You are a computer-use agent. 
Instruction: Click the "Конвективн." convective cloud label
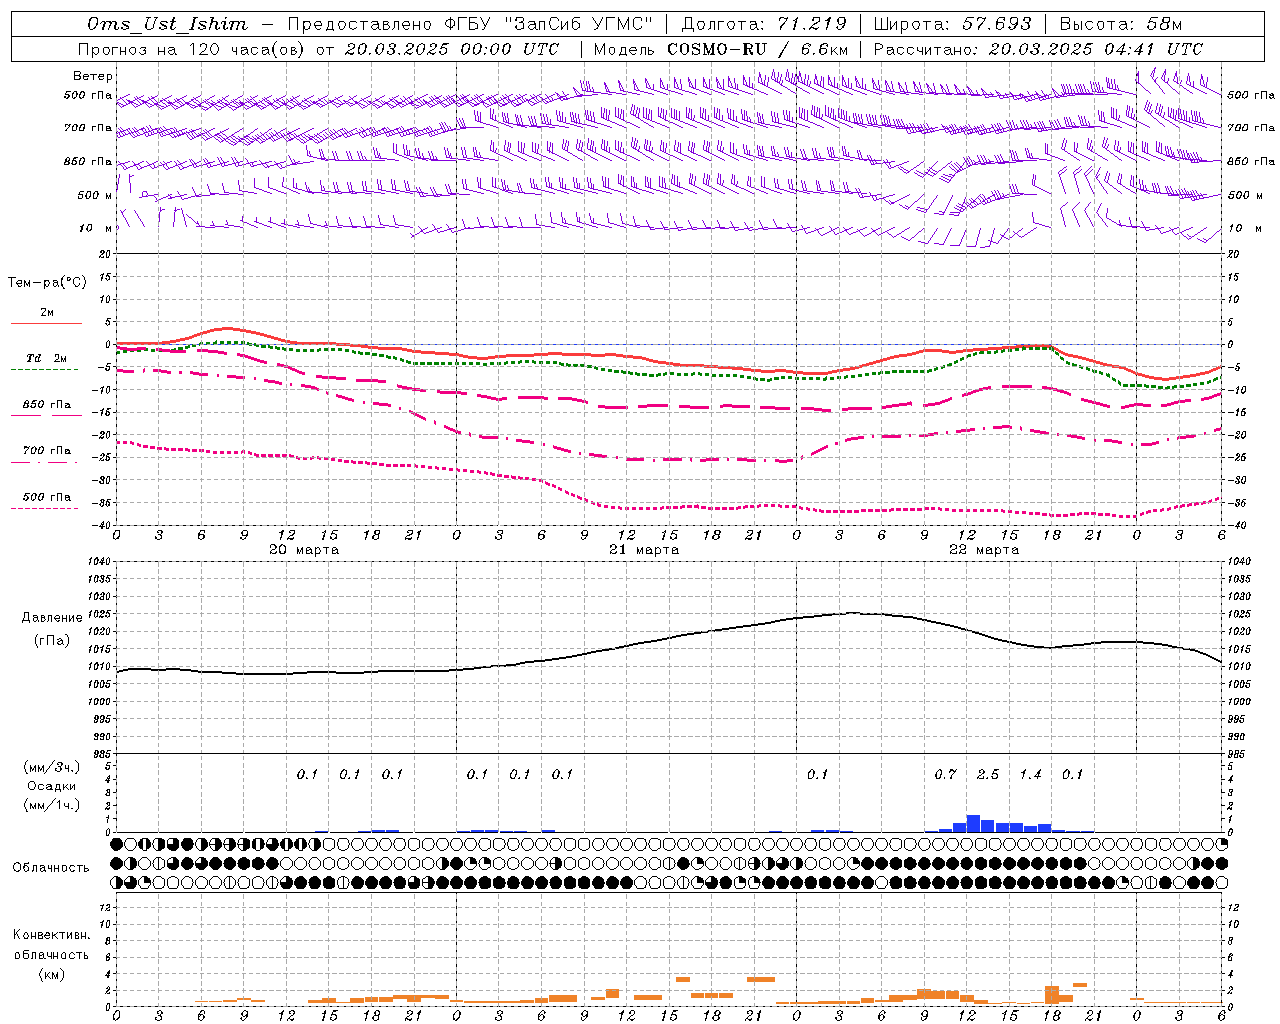click(52, 935)
